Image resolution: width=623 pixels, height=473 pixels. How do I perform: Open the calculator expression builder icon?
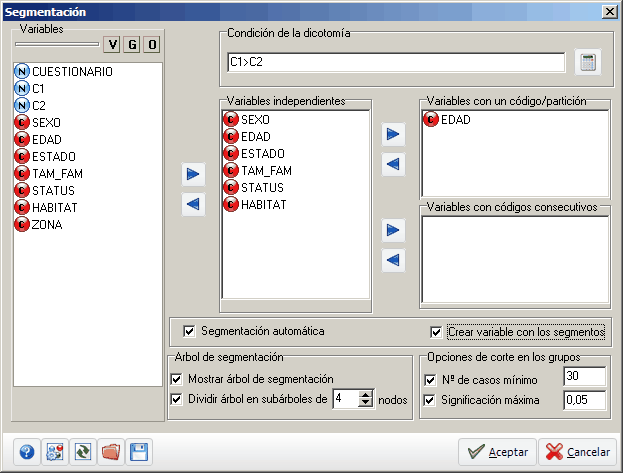(x=588, y=62)
